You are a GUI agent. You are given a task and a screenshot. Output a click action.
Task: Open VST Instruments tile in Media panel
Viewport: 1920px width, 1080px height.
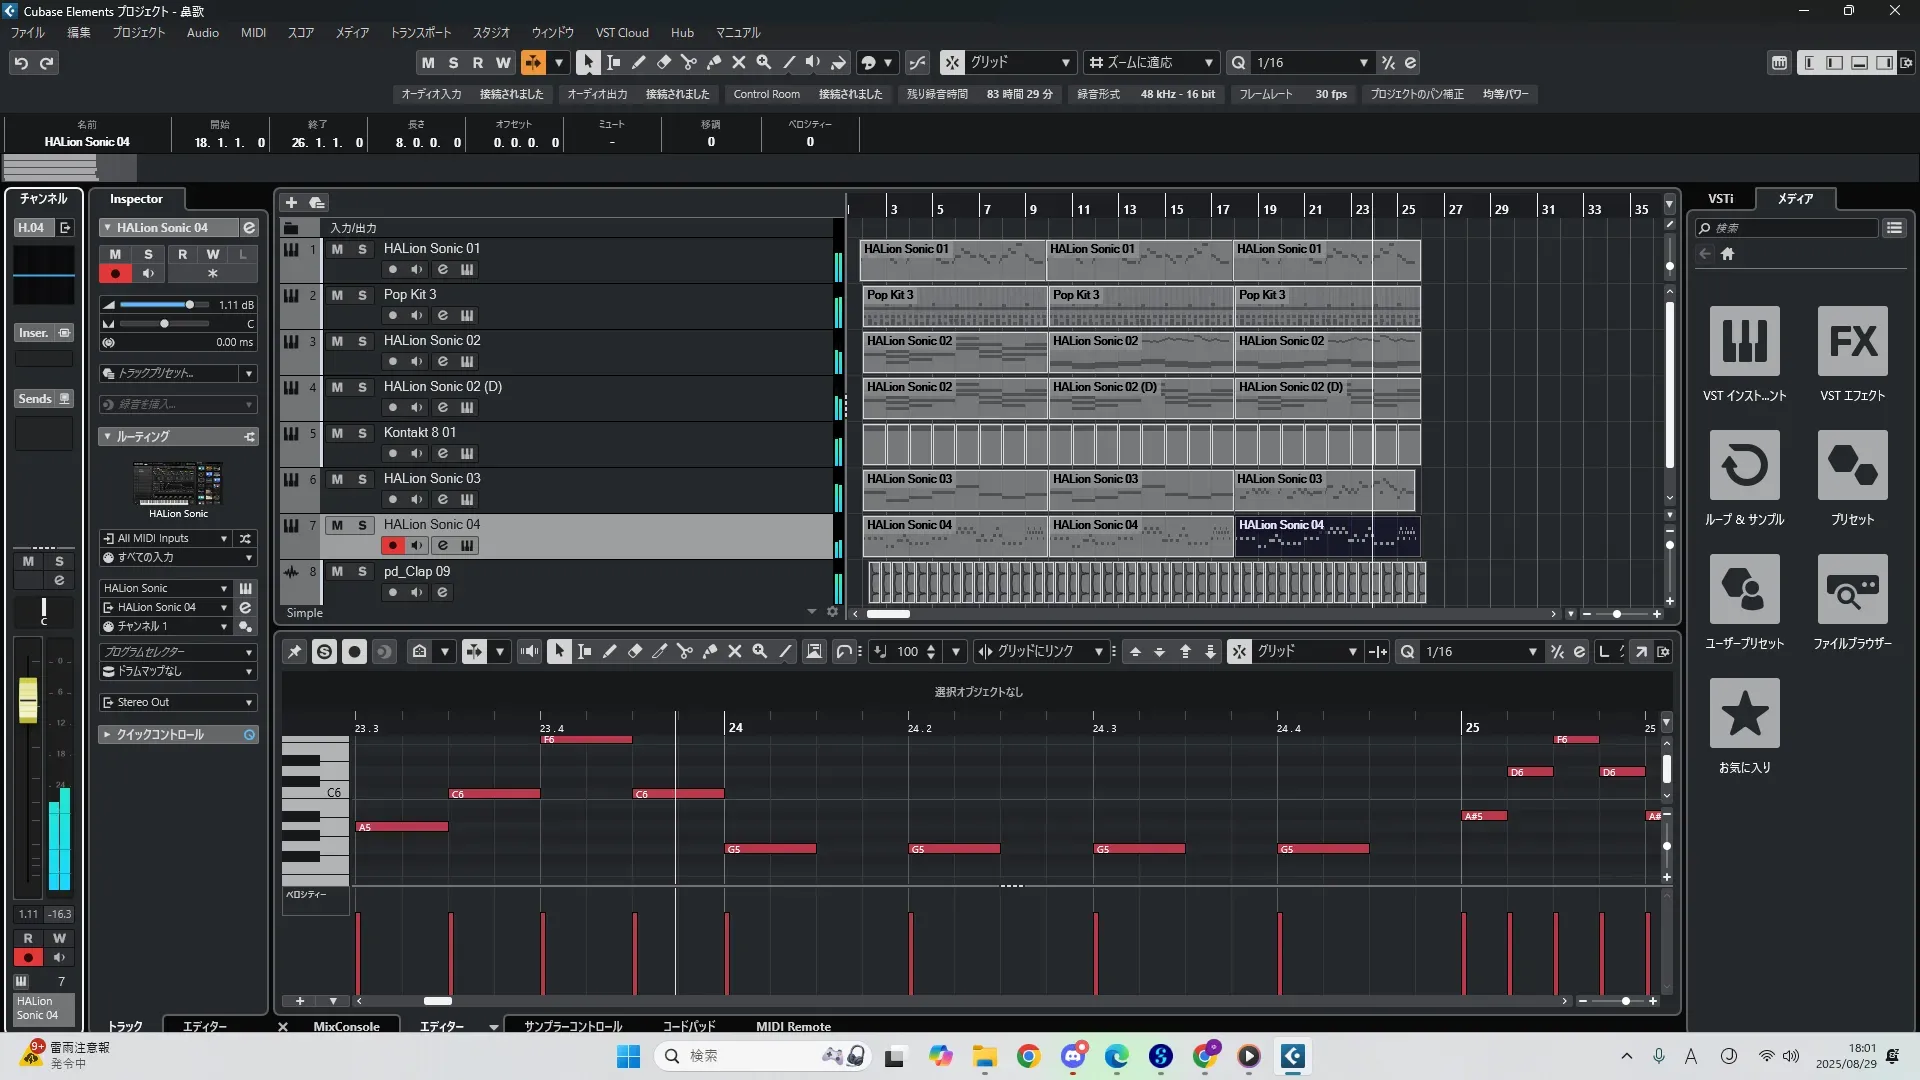click(x=1744, y=341)
